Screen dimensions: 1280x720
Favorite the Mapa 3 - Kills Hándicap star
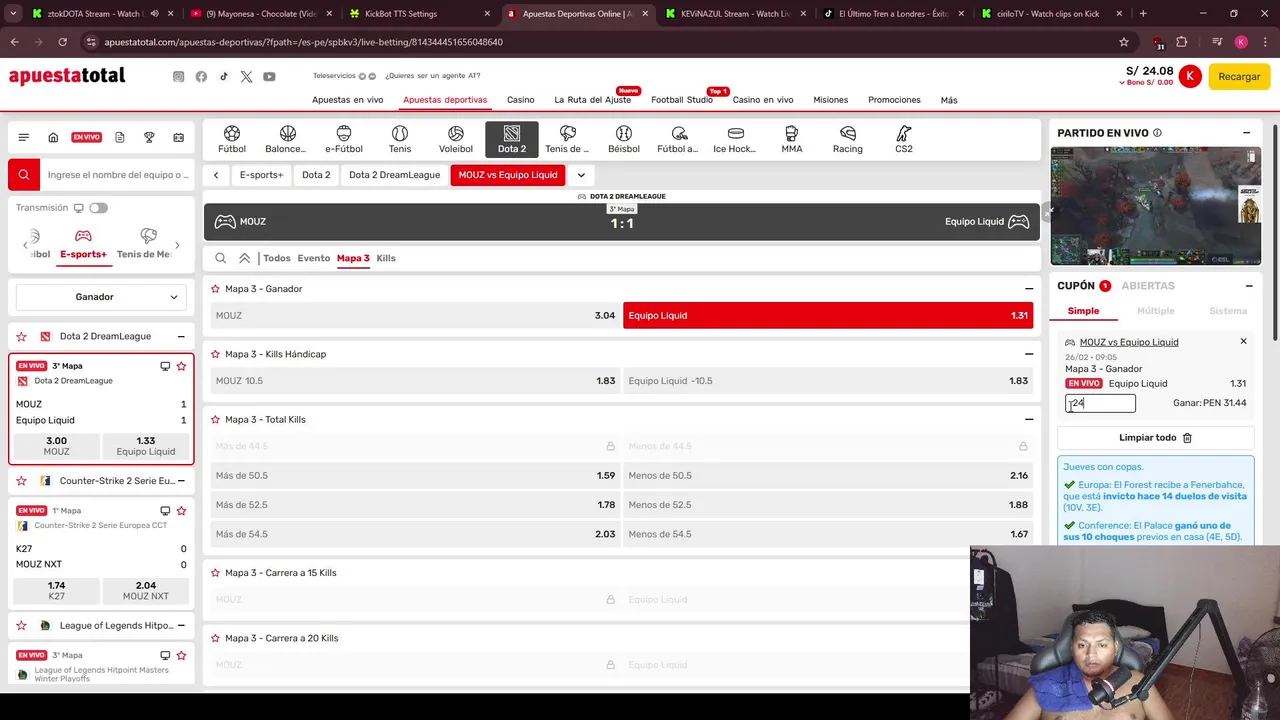click(x=215, y=354)
